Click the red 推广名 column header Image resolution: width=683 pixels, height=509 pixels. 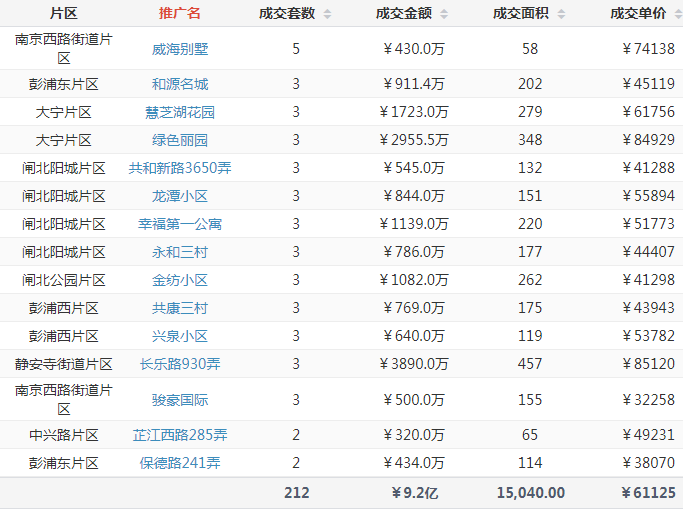click(x=180, y=13)
